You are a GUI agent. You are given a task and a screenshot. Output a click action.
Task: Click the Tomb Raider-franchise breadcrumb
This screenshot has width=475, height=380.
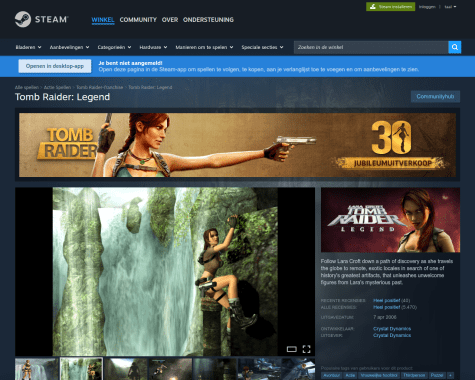(100, 87)
